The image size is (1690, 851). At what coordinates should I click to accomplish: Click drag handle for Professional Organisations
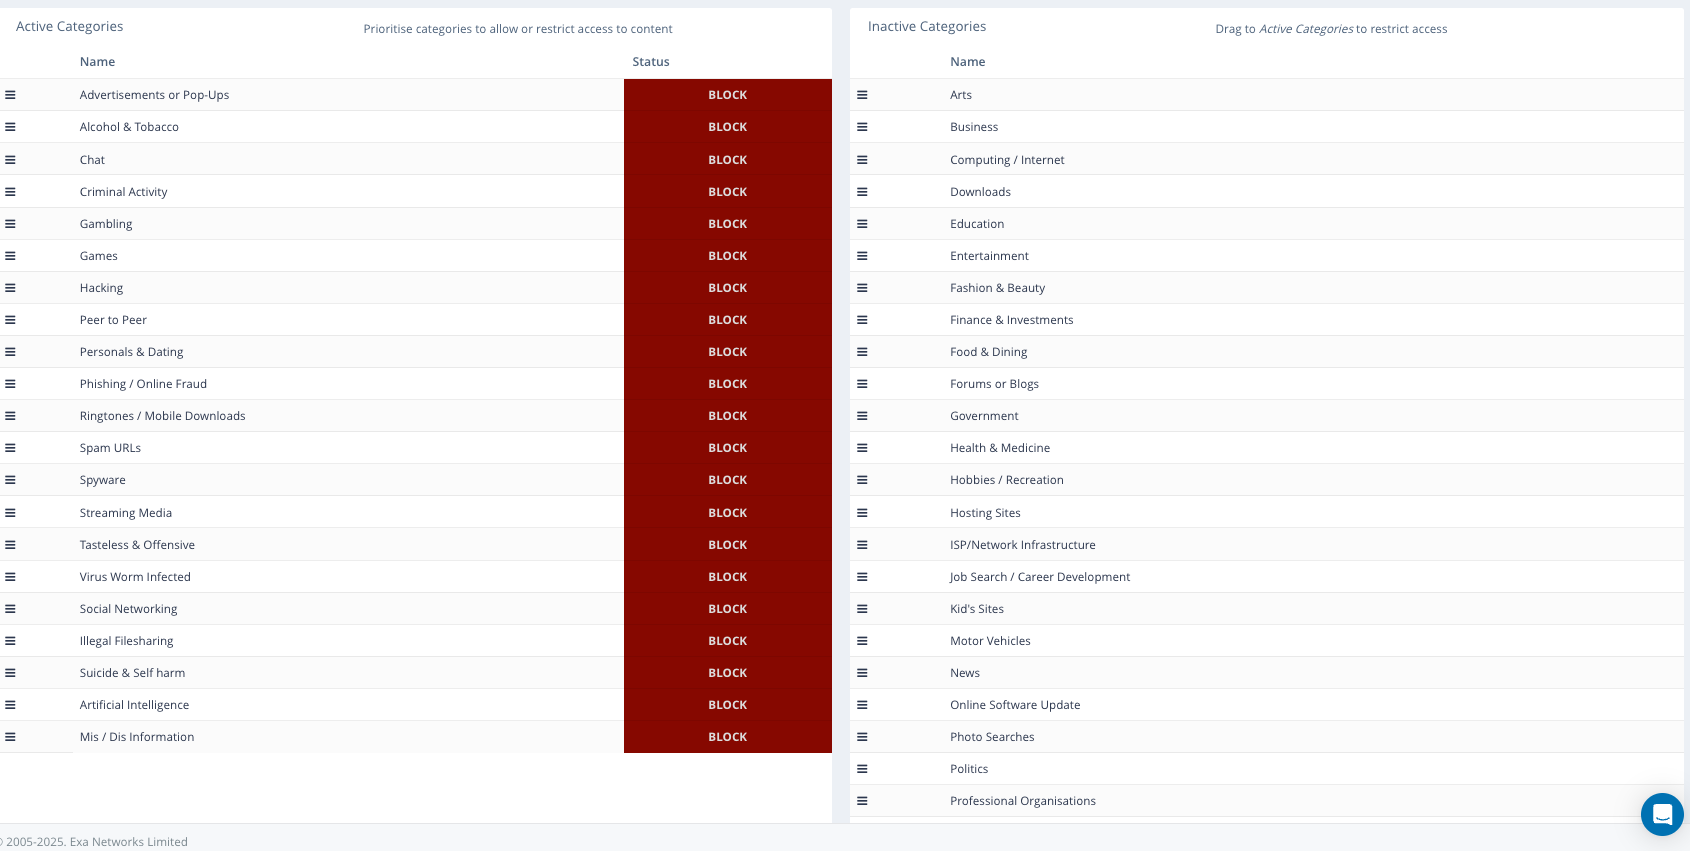862,801
